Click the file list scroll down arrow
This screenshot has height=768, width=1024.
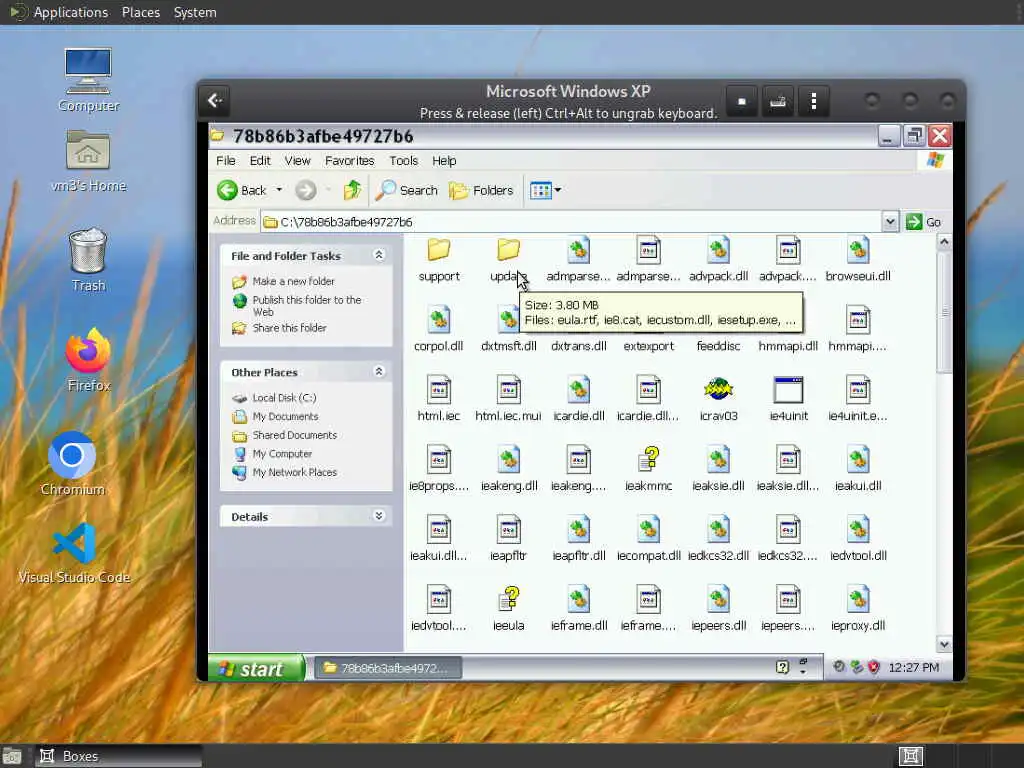944,645
